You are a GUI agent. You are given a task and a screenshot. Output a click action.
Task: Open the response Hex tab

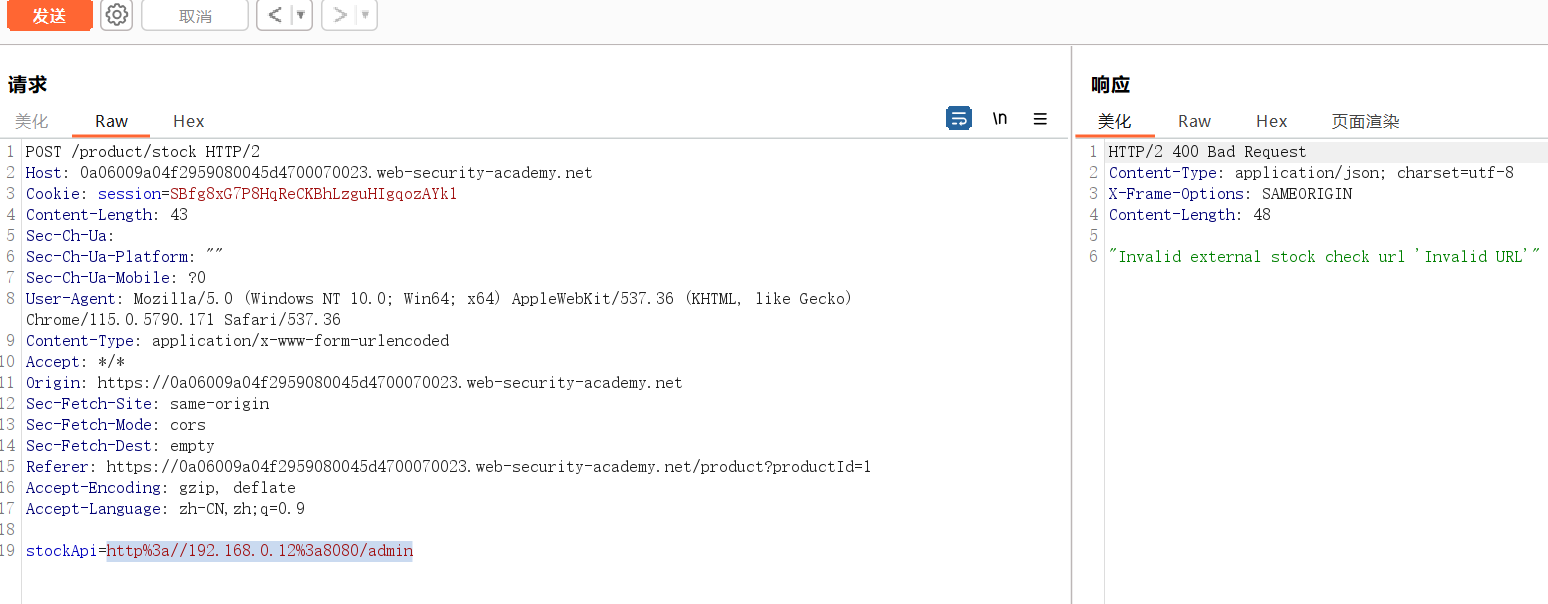pos(1271,121)
